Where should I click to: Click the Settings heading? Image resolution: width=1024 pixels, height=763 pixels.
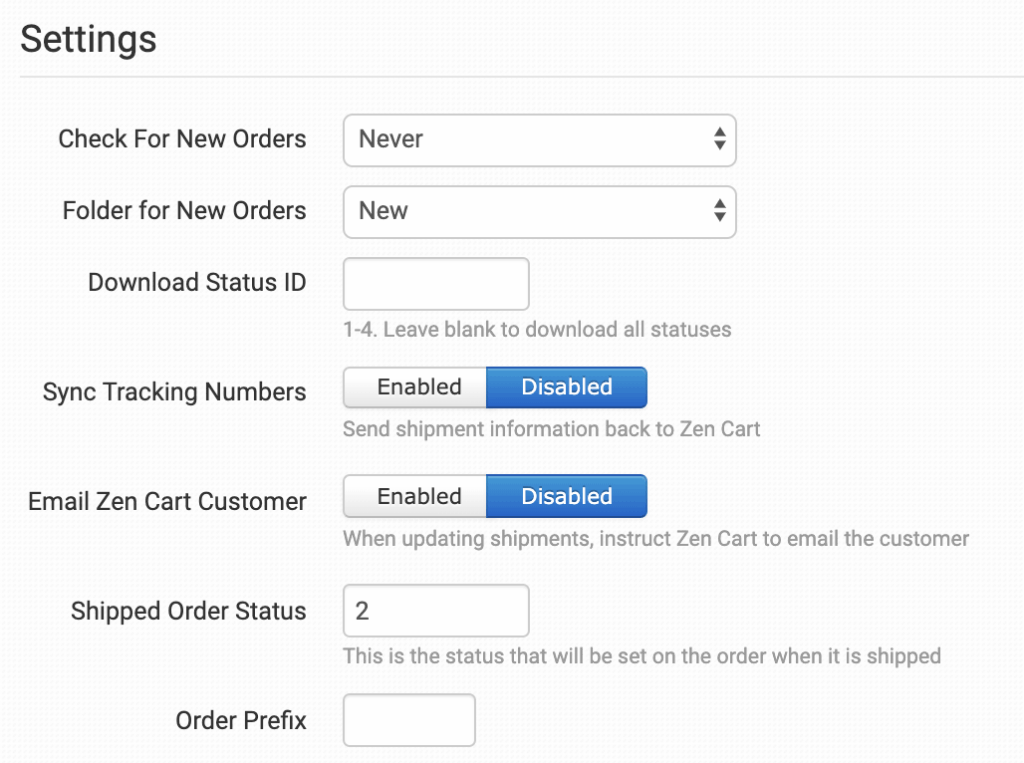[88, 39]
